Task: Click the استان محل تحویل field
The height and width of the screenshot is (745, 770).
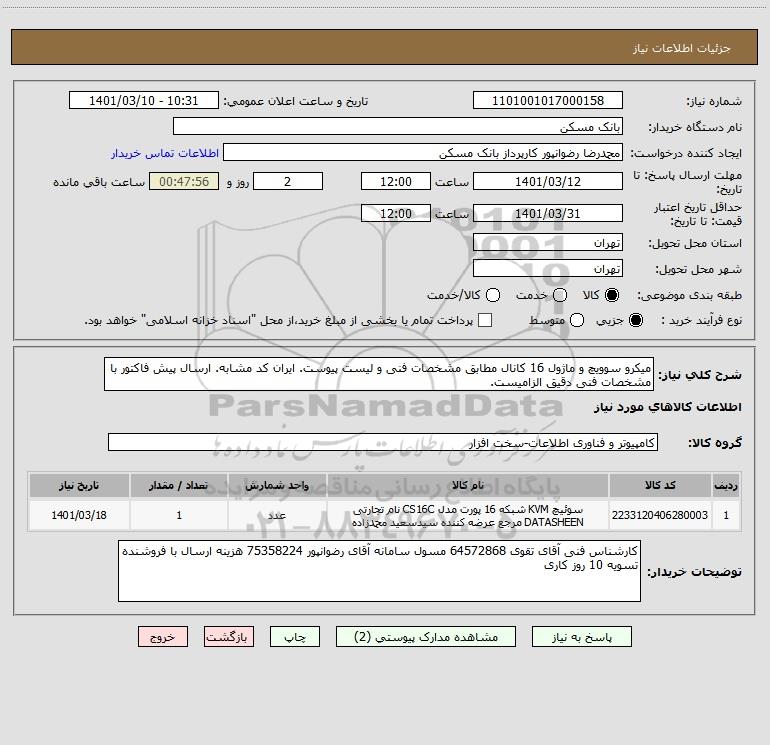Action: pos(547,243)
